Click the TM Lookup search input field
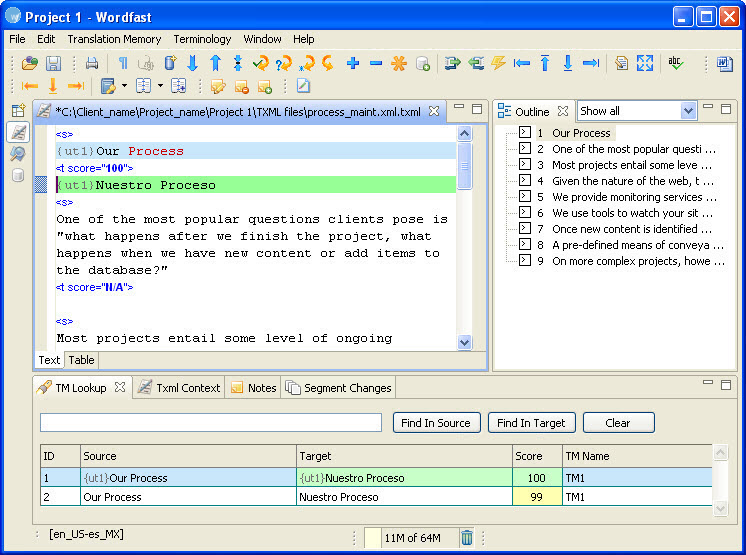746x555 pixels. (x=211, y=423)
